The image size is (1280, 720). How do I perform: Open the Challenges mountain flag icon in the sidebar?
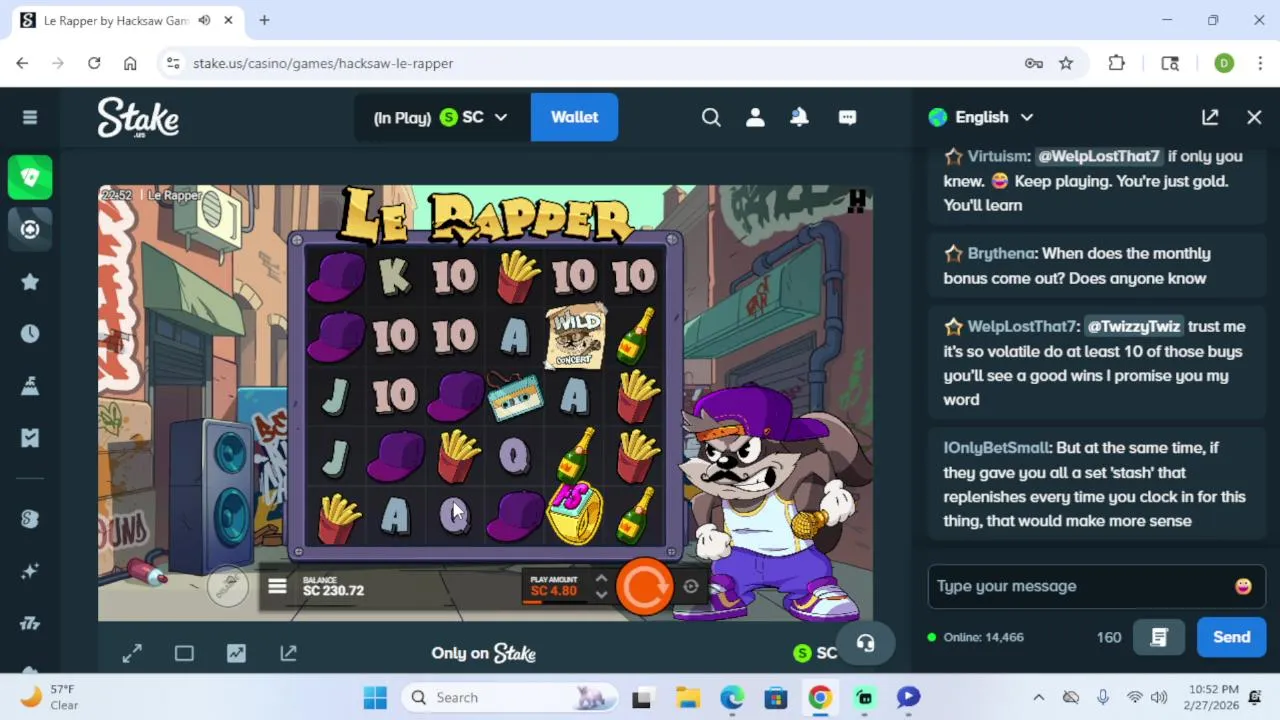(x=30, y=386)
